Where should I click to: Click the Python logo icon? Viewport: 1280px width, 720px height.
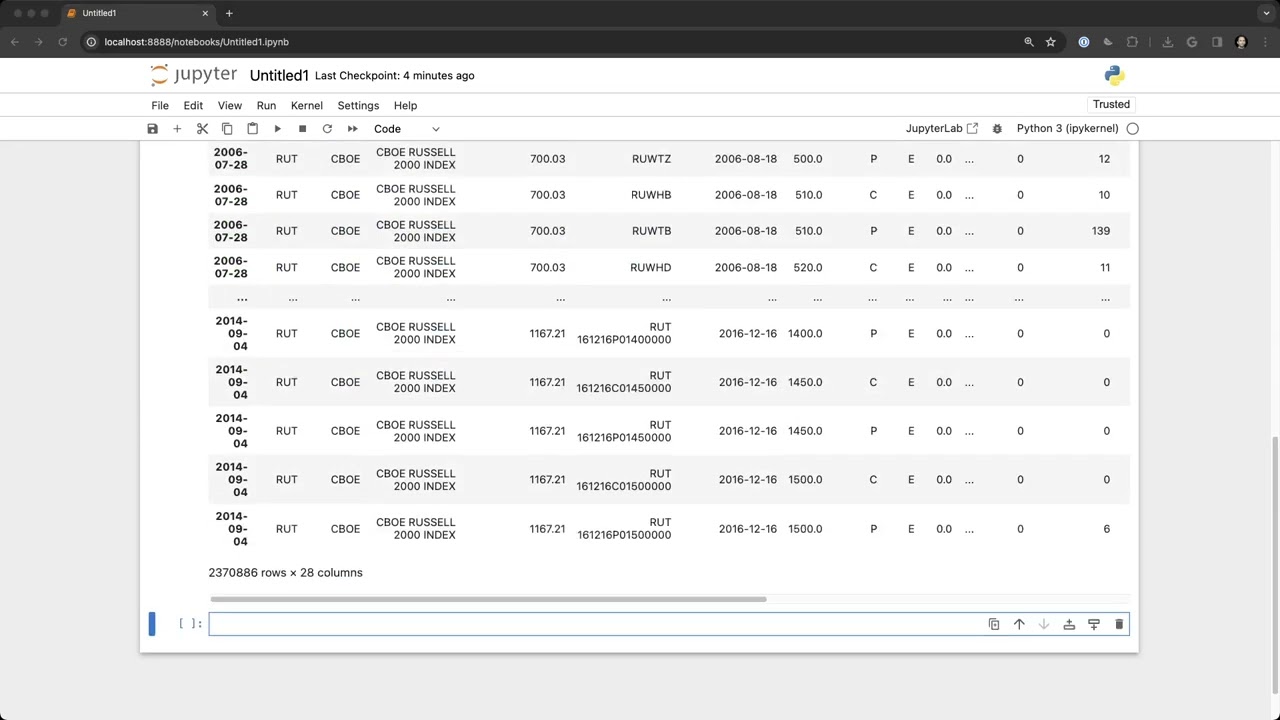click(1114, 76)
